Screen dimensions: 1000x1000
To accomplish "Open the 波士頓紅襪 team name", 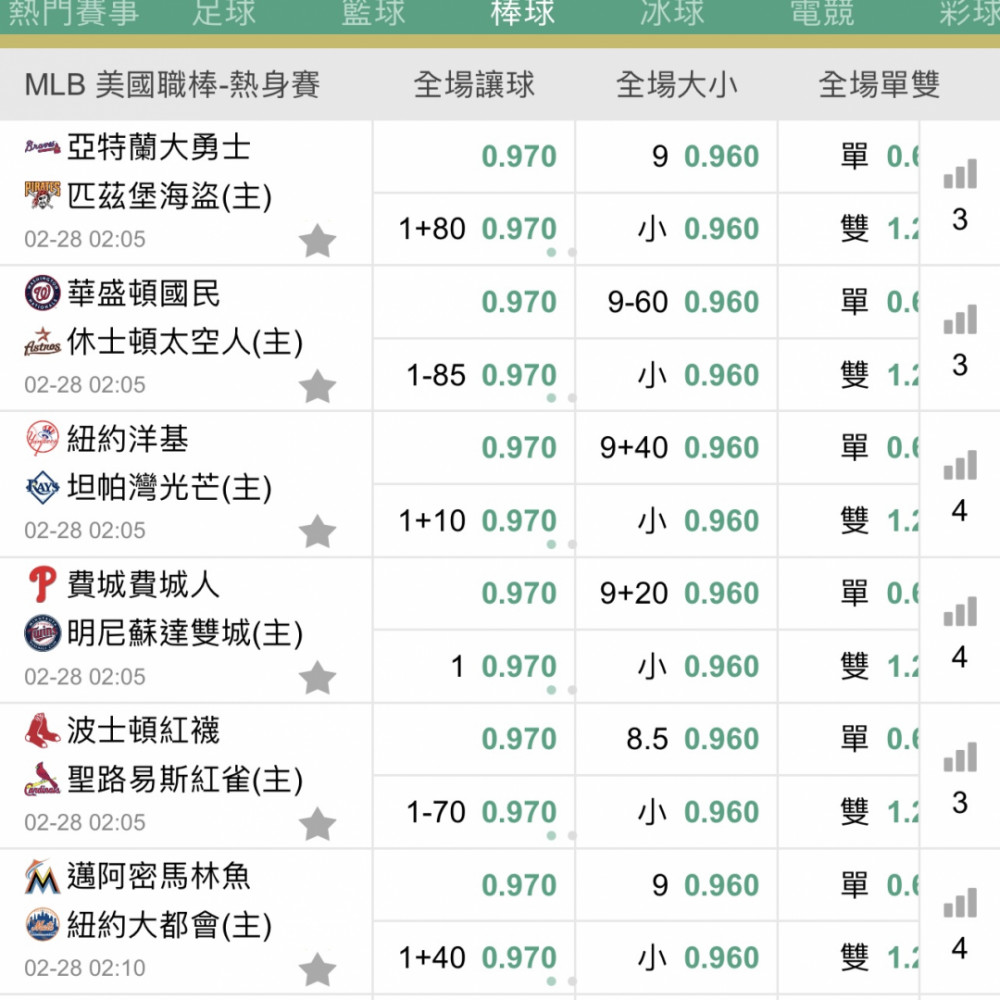I will [x=143, y=730].
